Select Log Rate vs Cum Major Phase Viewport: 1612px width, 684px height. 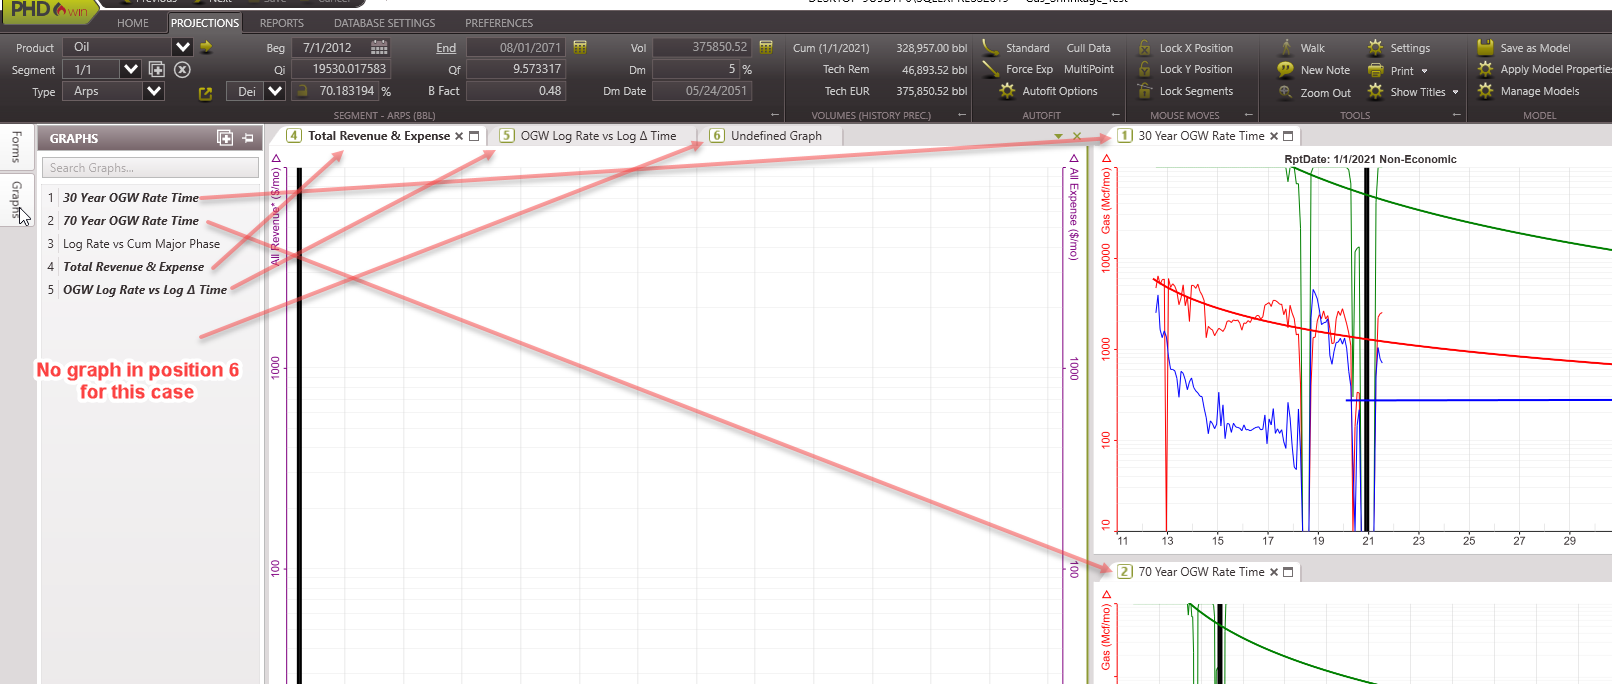click(141, 244)
